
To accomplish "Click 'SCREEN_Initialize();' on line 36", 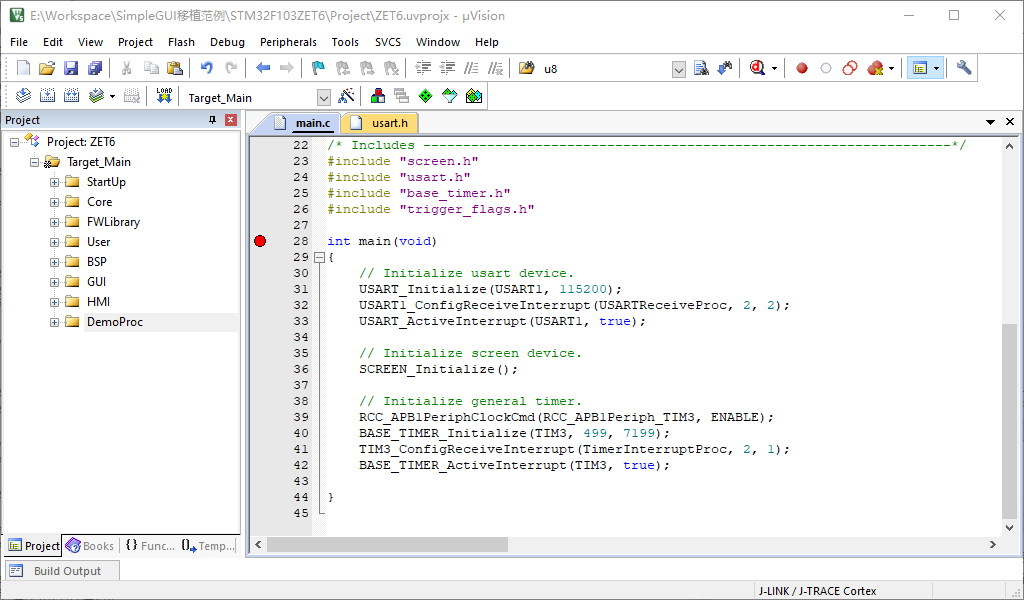I will (438, 370).
